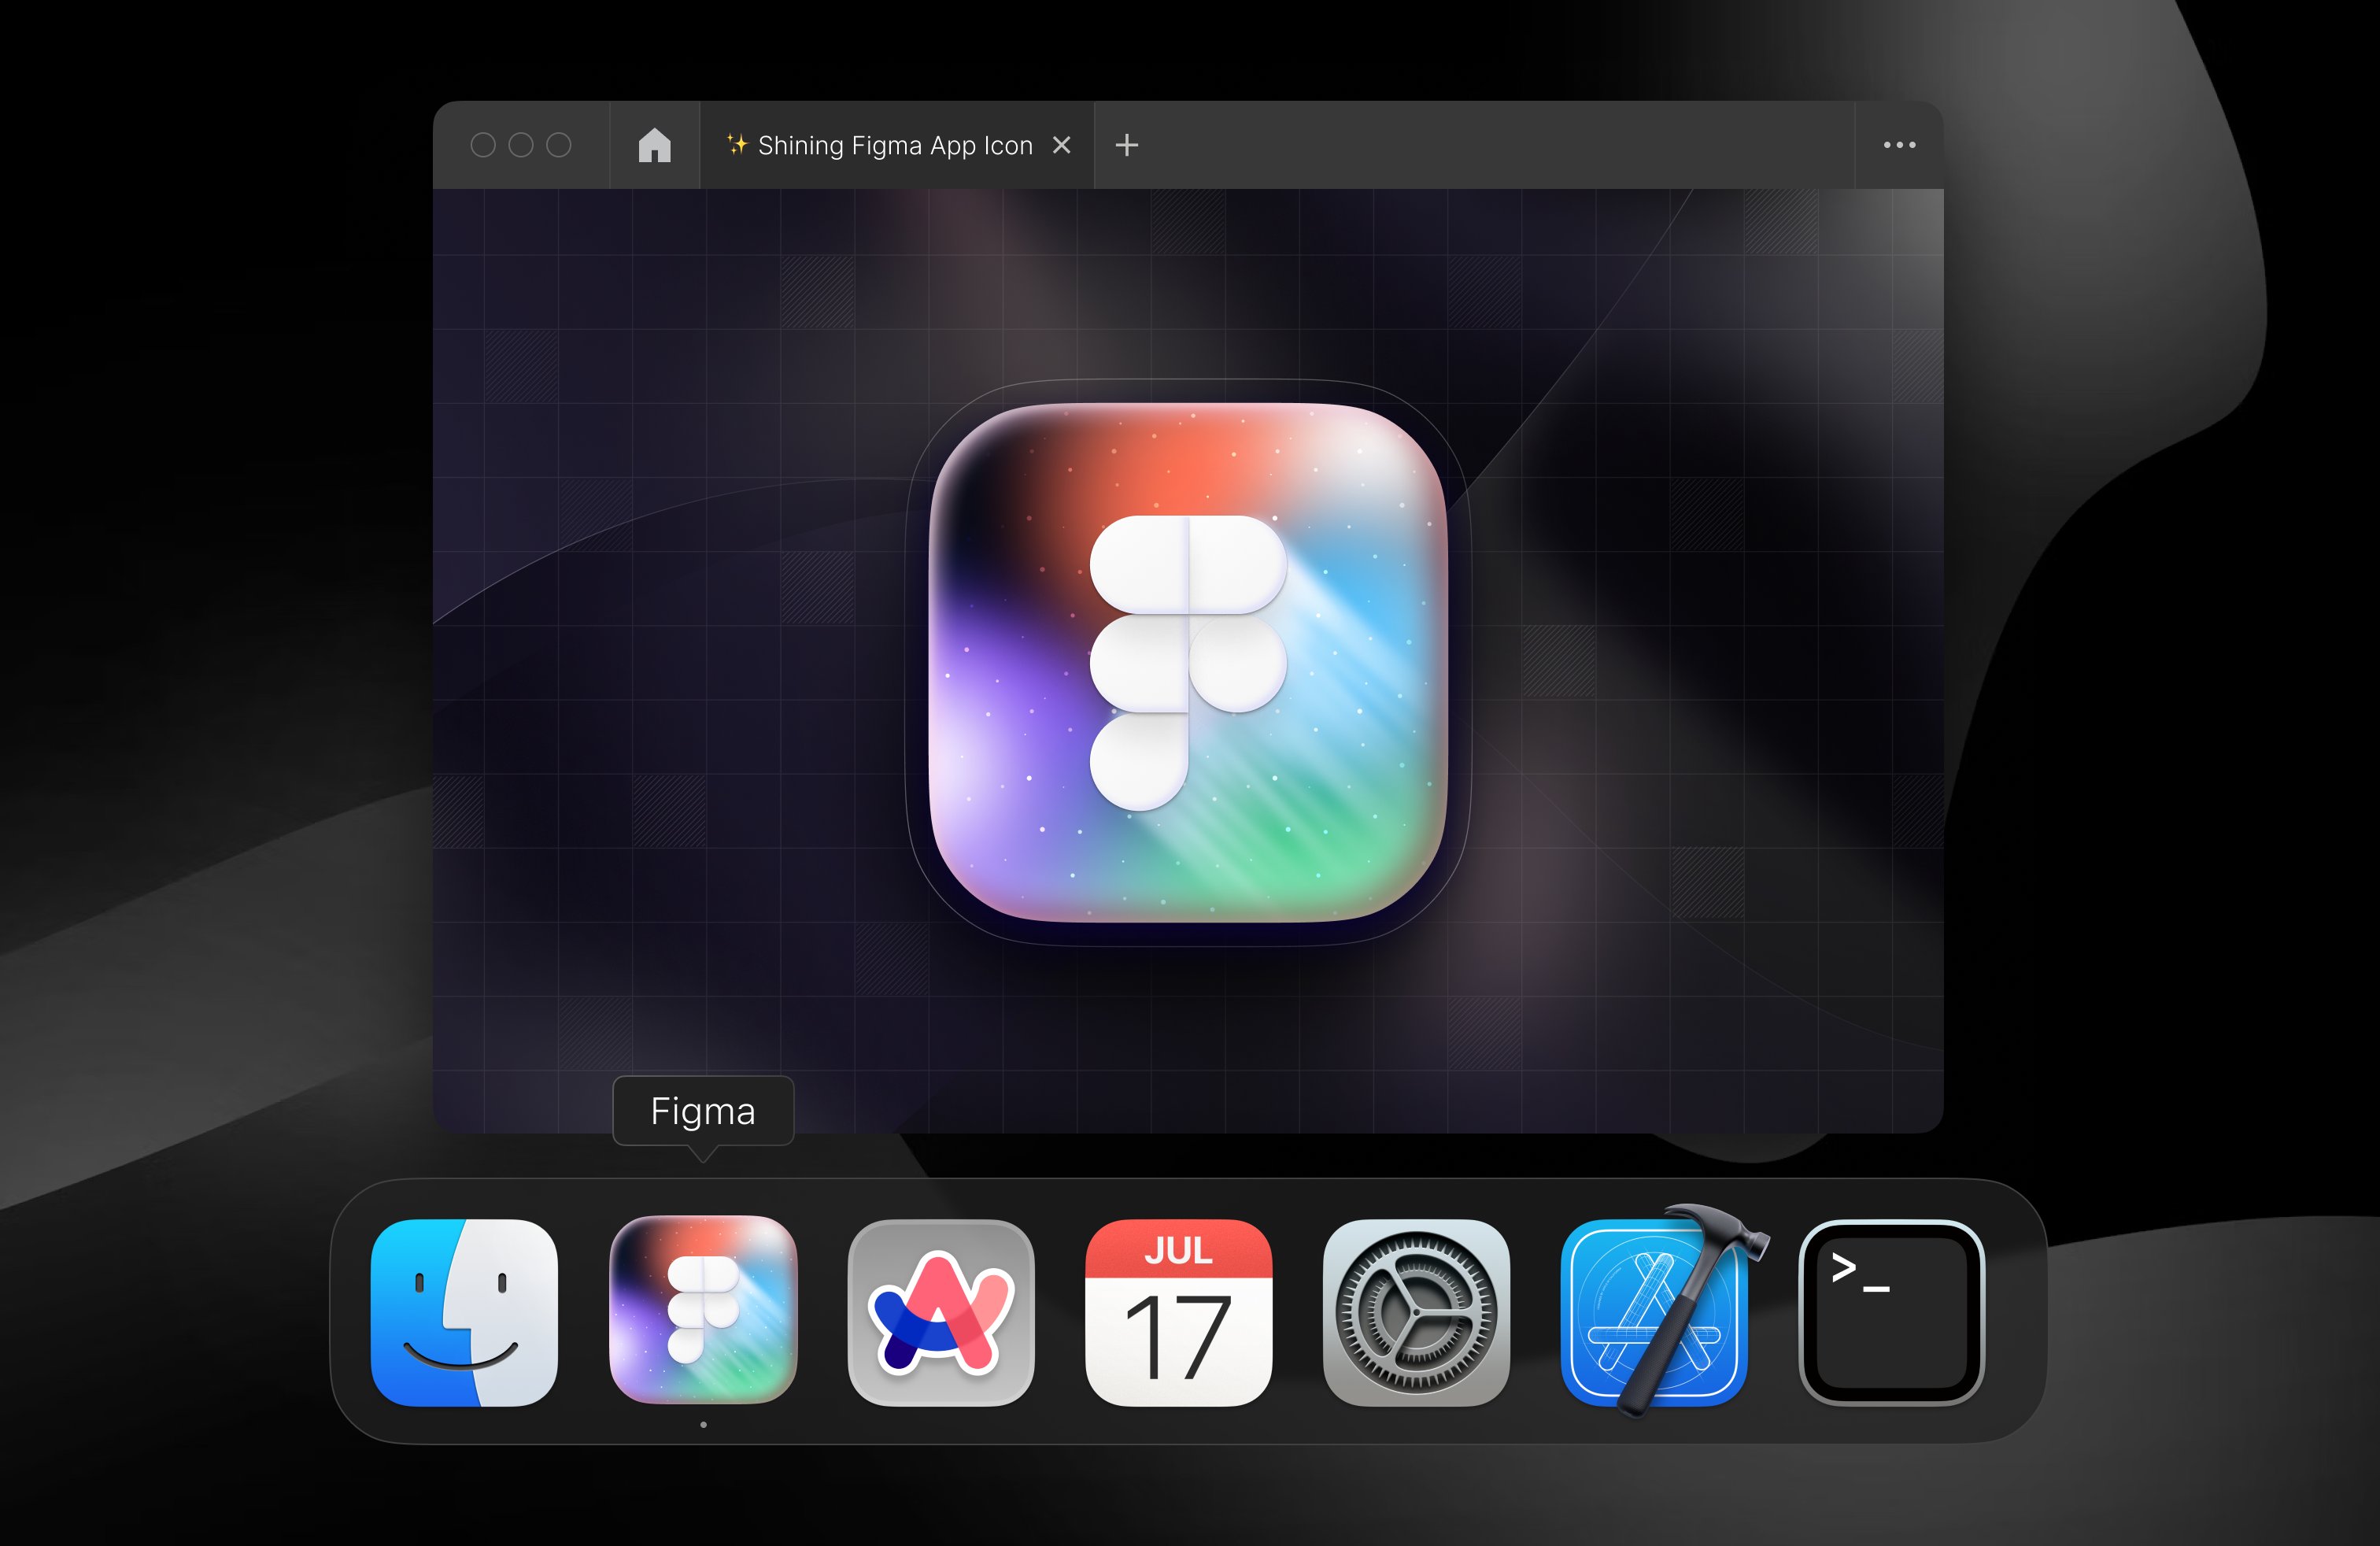The image size is (2380, 1546).
Task: Add a new tab with plus
Action: coord(1126,145)
